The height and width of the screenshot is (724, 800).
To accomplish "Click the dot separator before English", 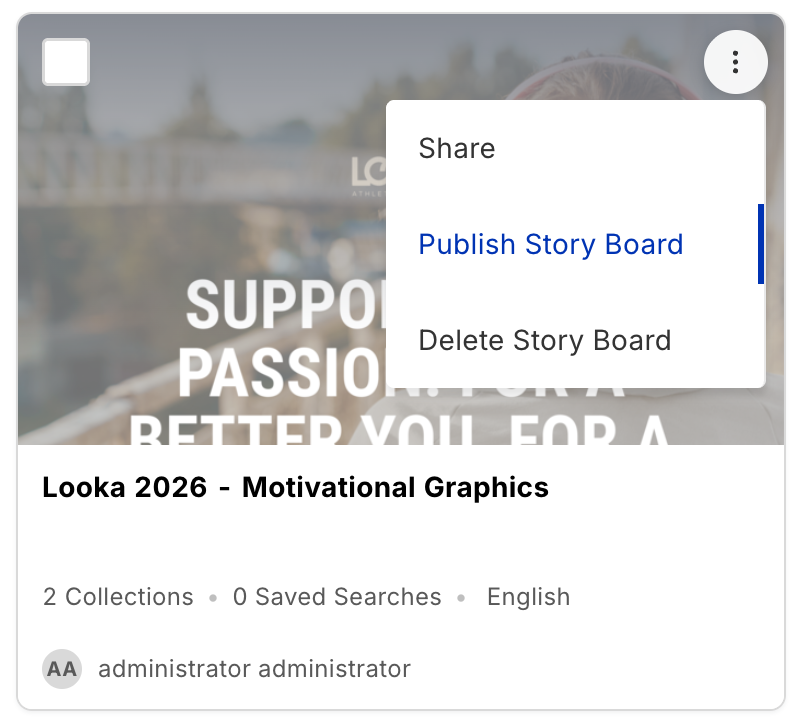I will click(461, 597).
